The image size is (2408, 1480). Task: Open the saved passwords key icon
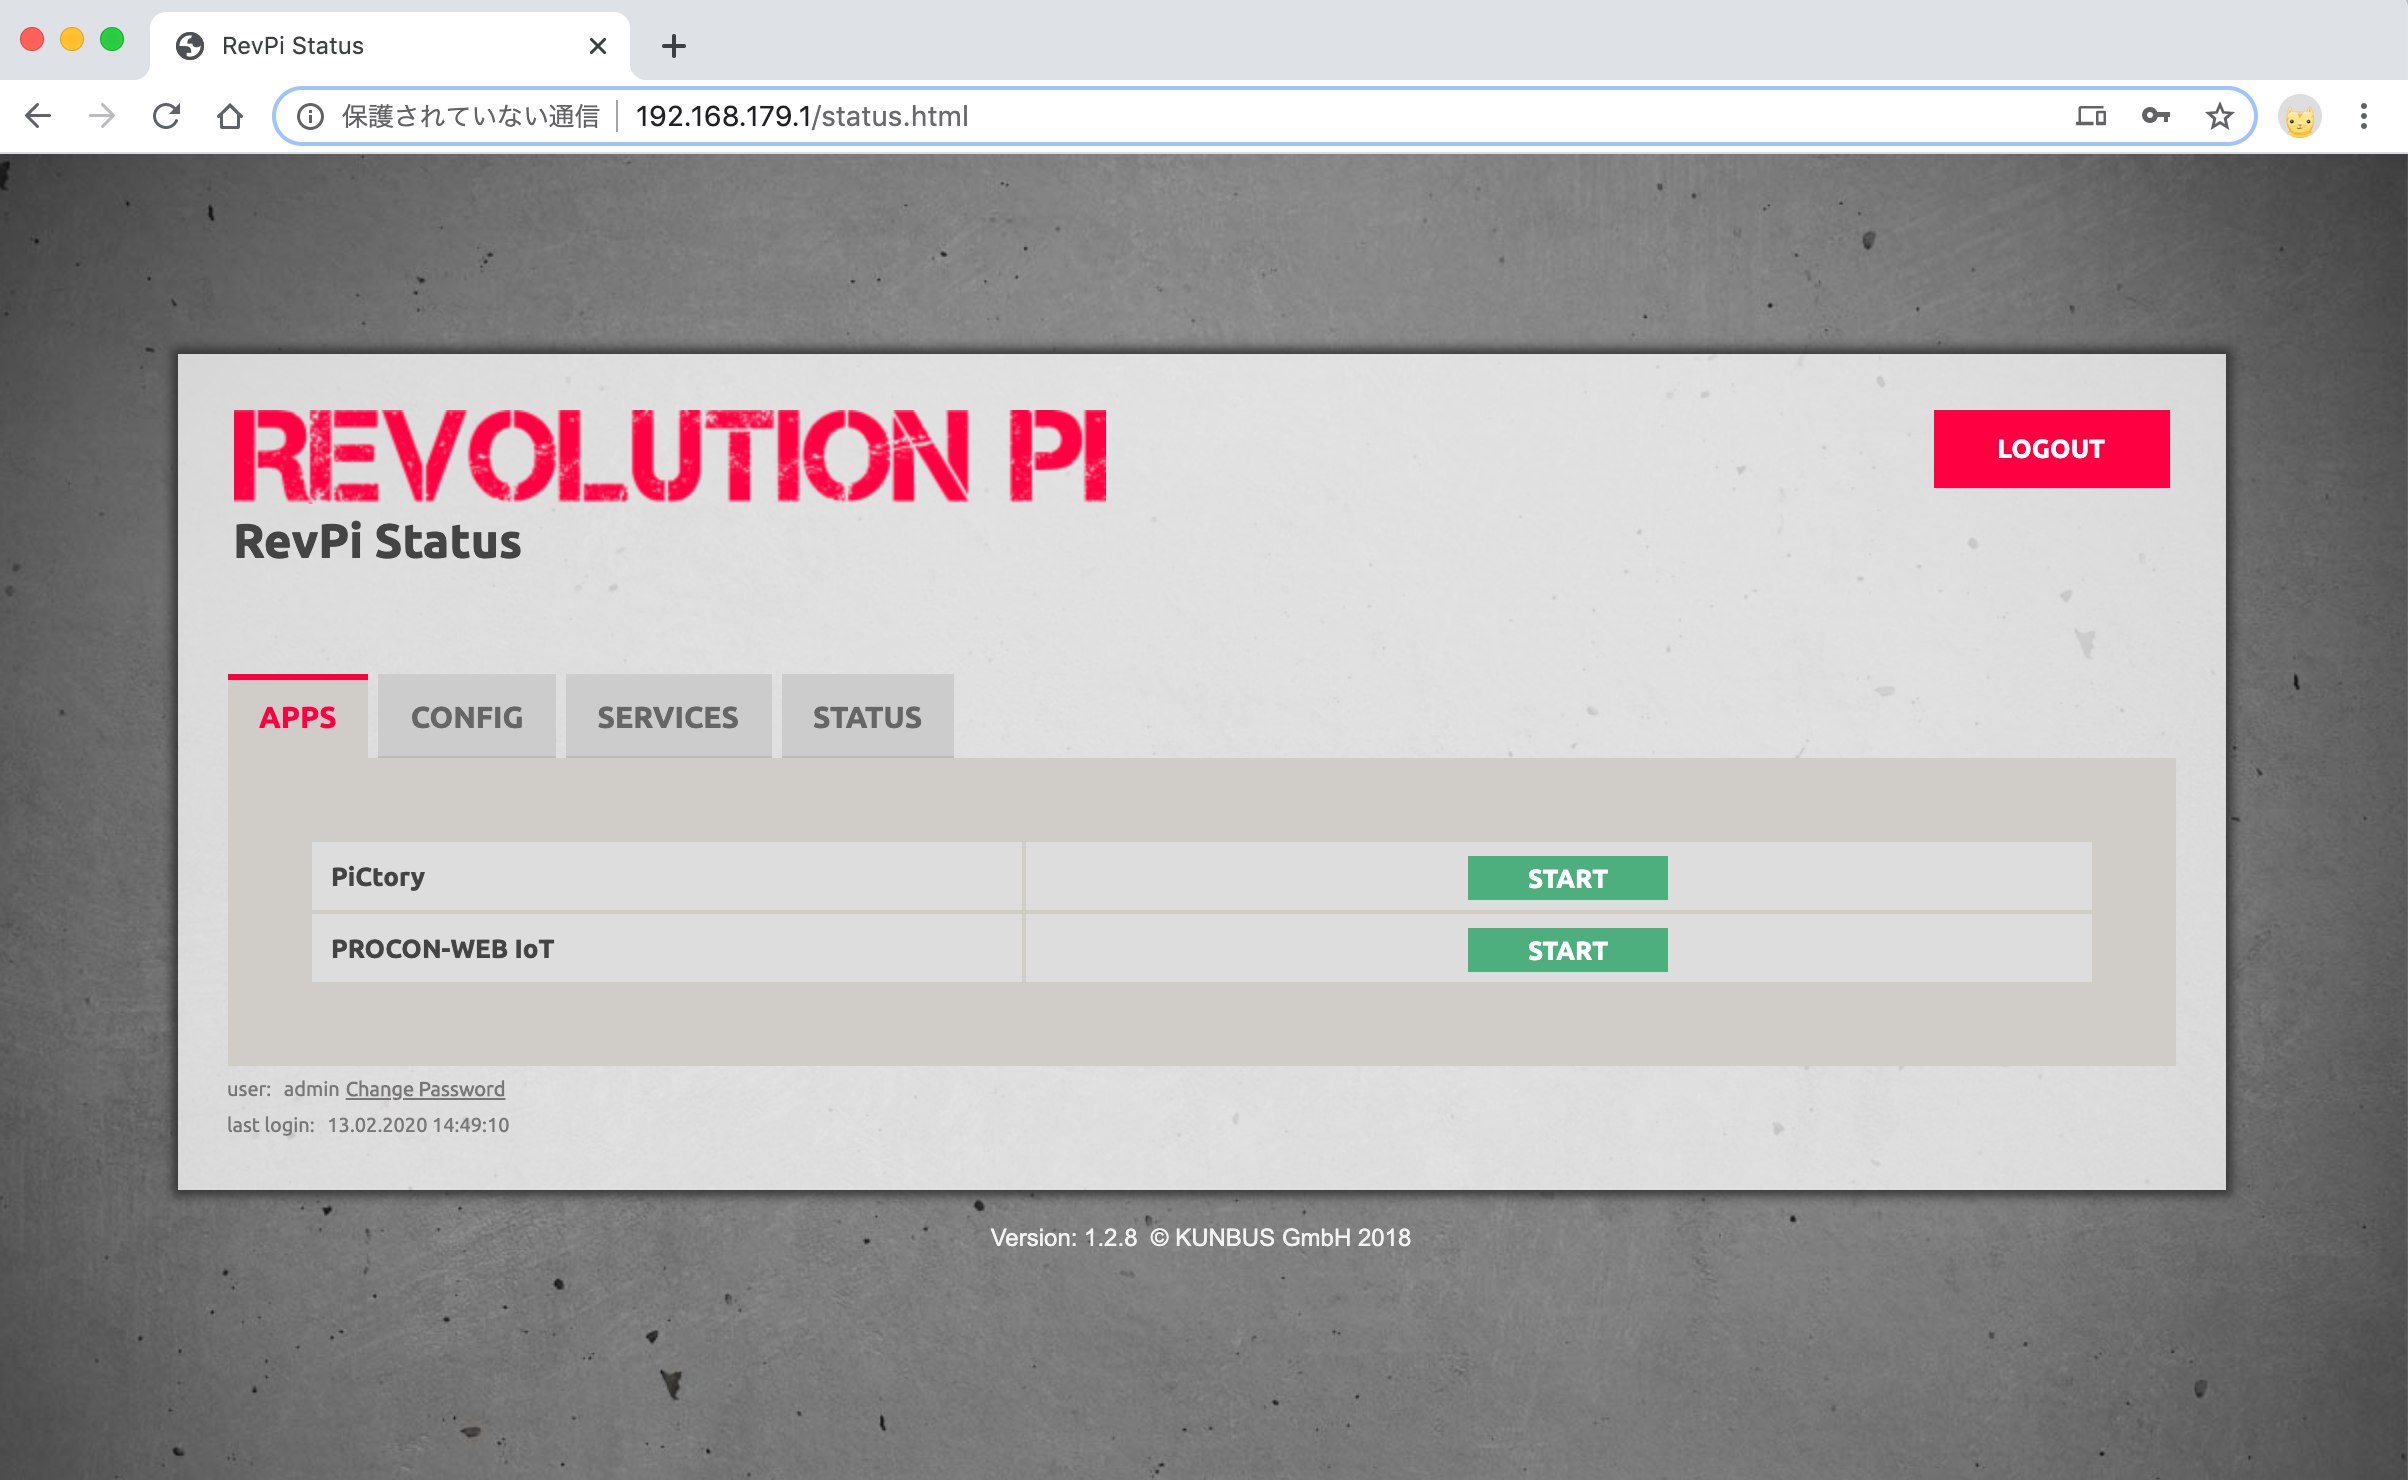tap(2156, 115)
